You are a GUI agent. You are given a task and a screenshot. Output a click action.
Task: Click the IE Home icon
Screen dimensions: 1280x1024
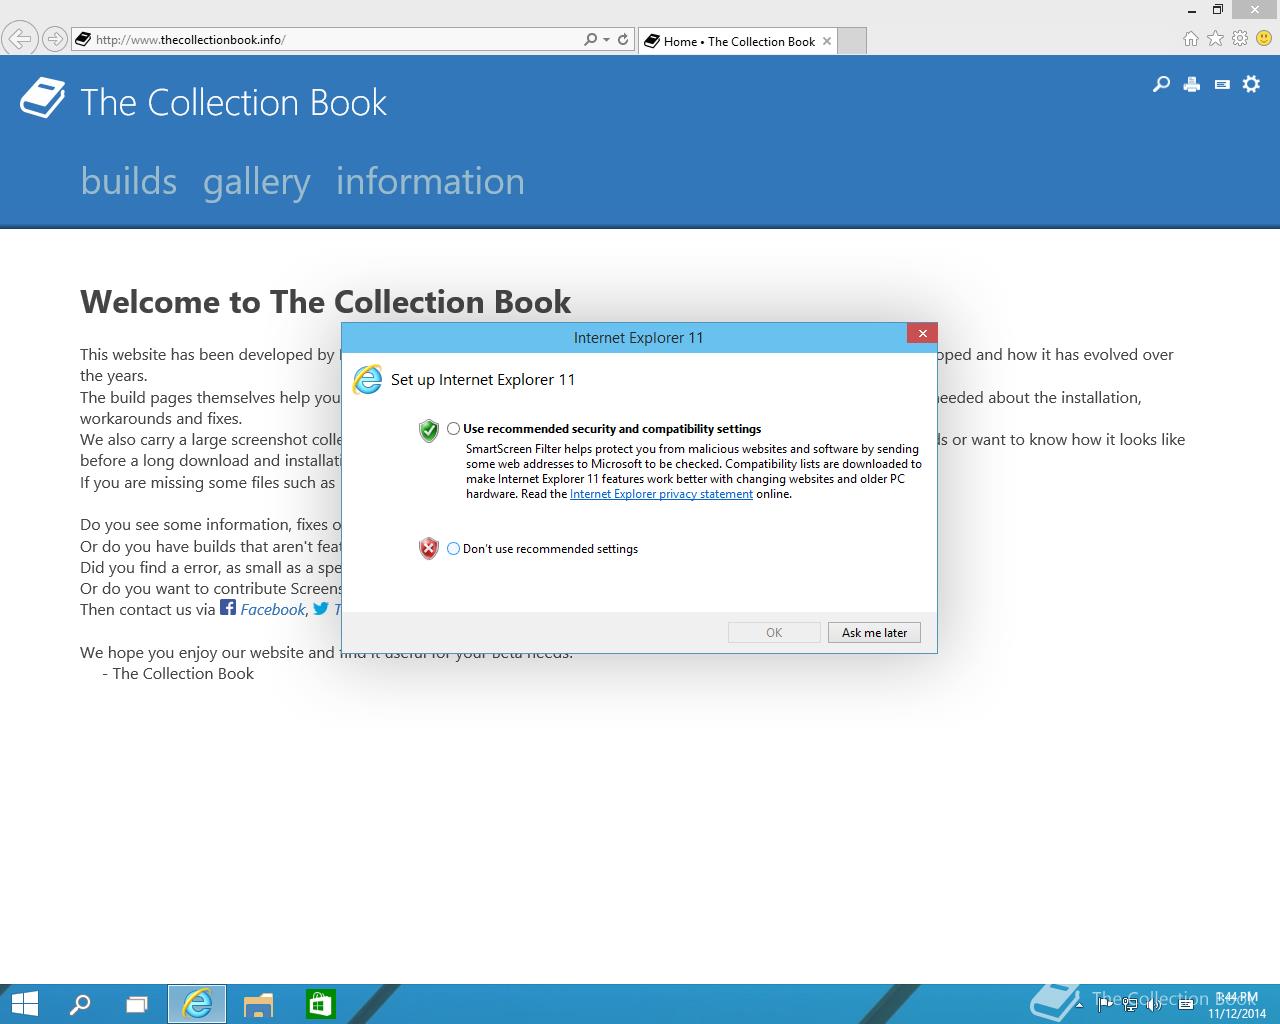[x=1190, y=38]
